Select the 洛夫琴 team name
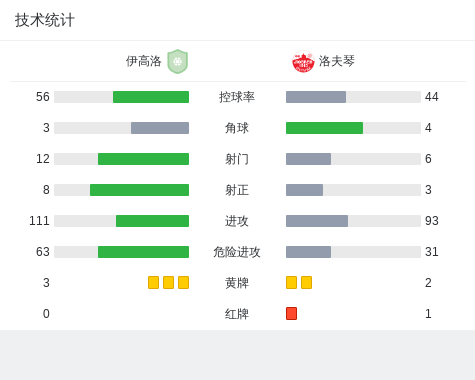 pos(337,61)
